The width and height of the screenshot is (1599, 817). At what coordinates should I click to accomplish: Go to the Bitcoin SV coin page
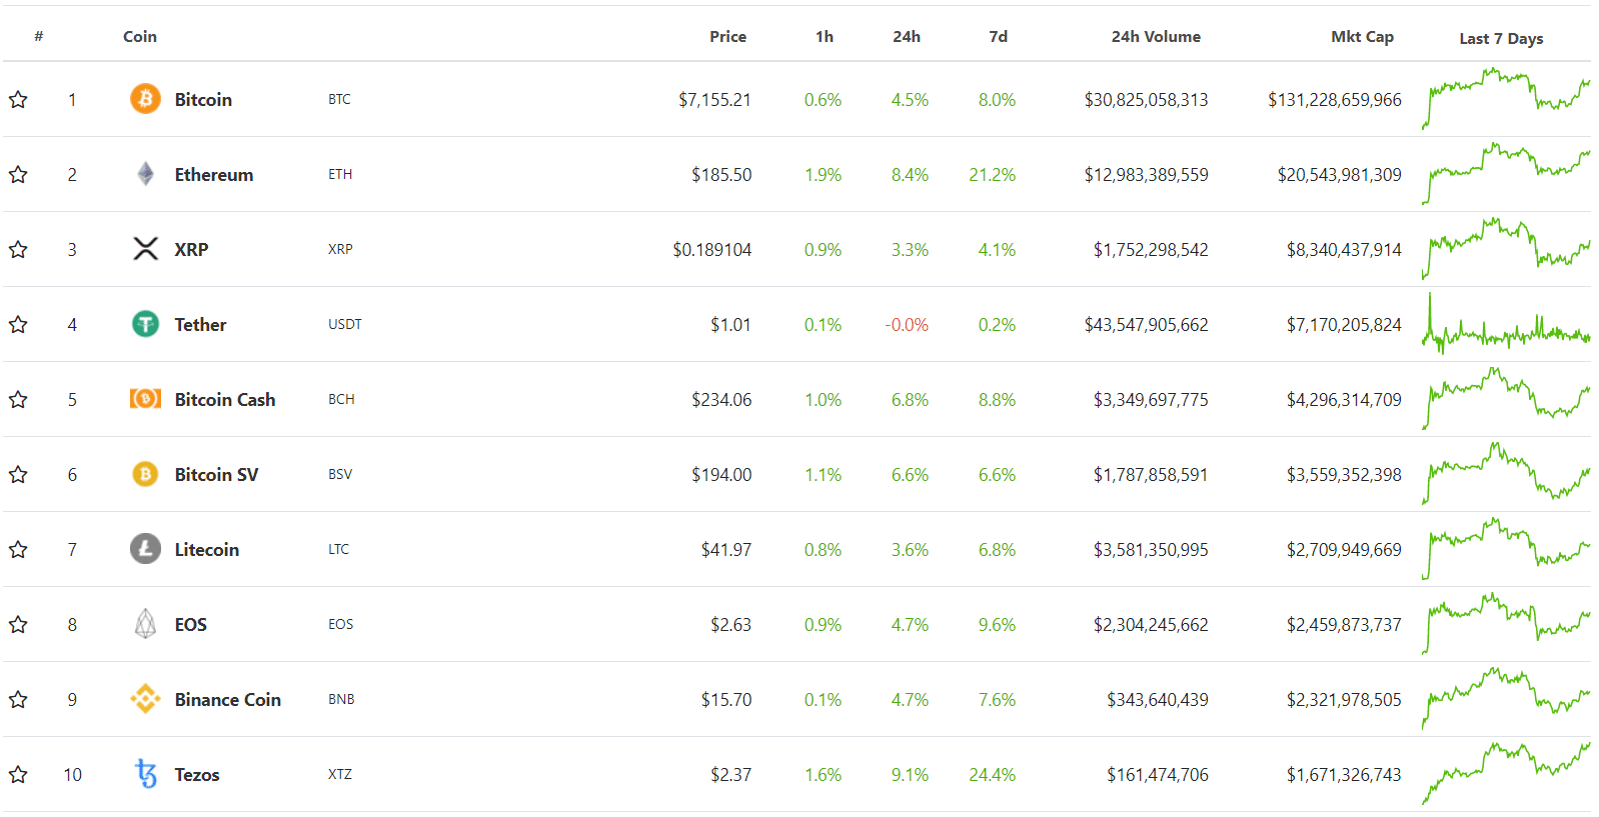tap(216, 474)
